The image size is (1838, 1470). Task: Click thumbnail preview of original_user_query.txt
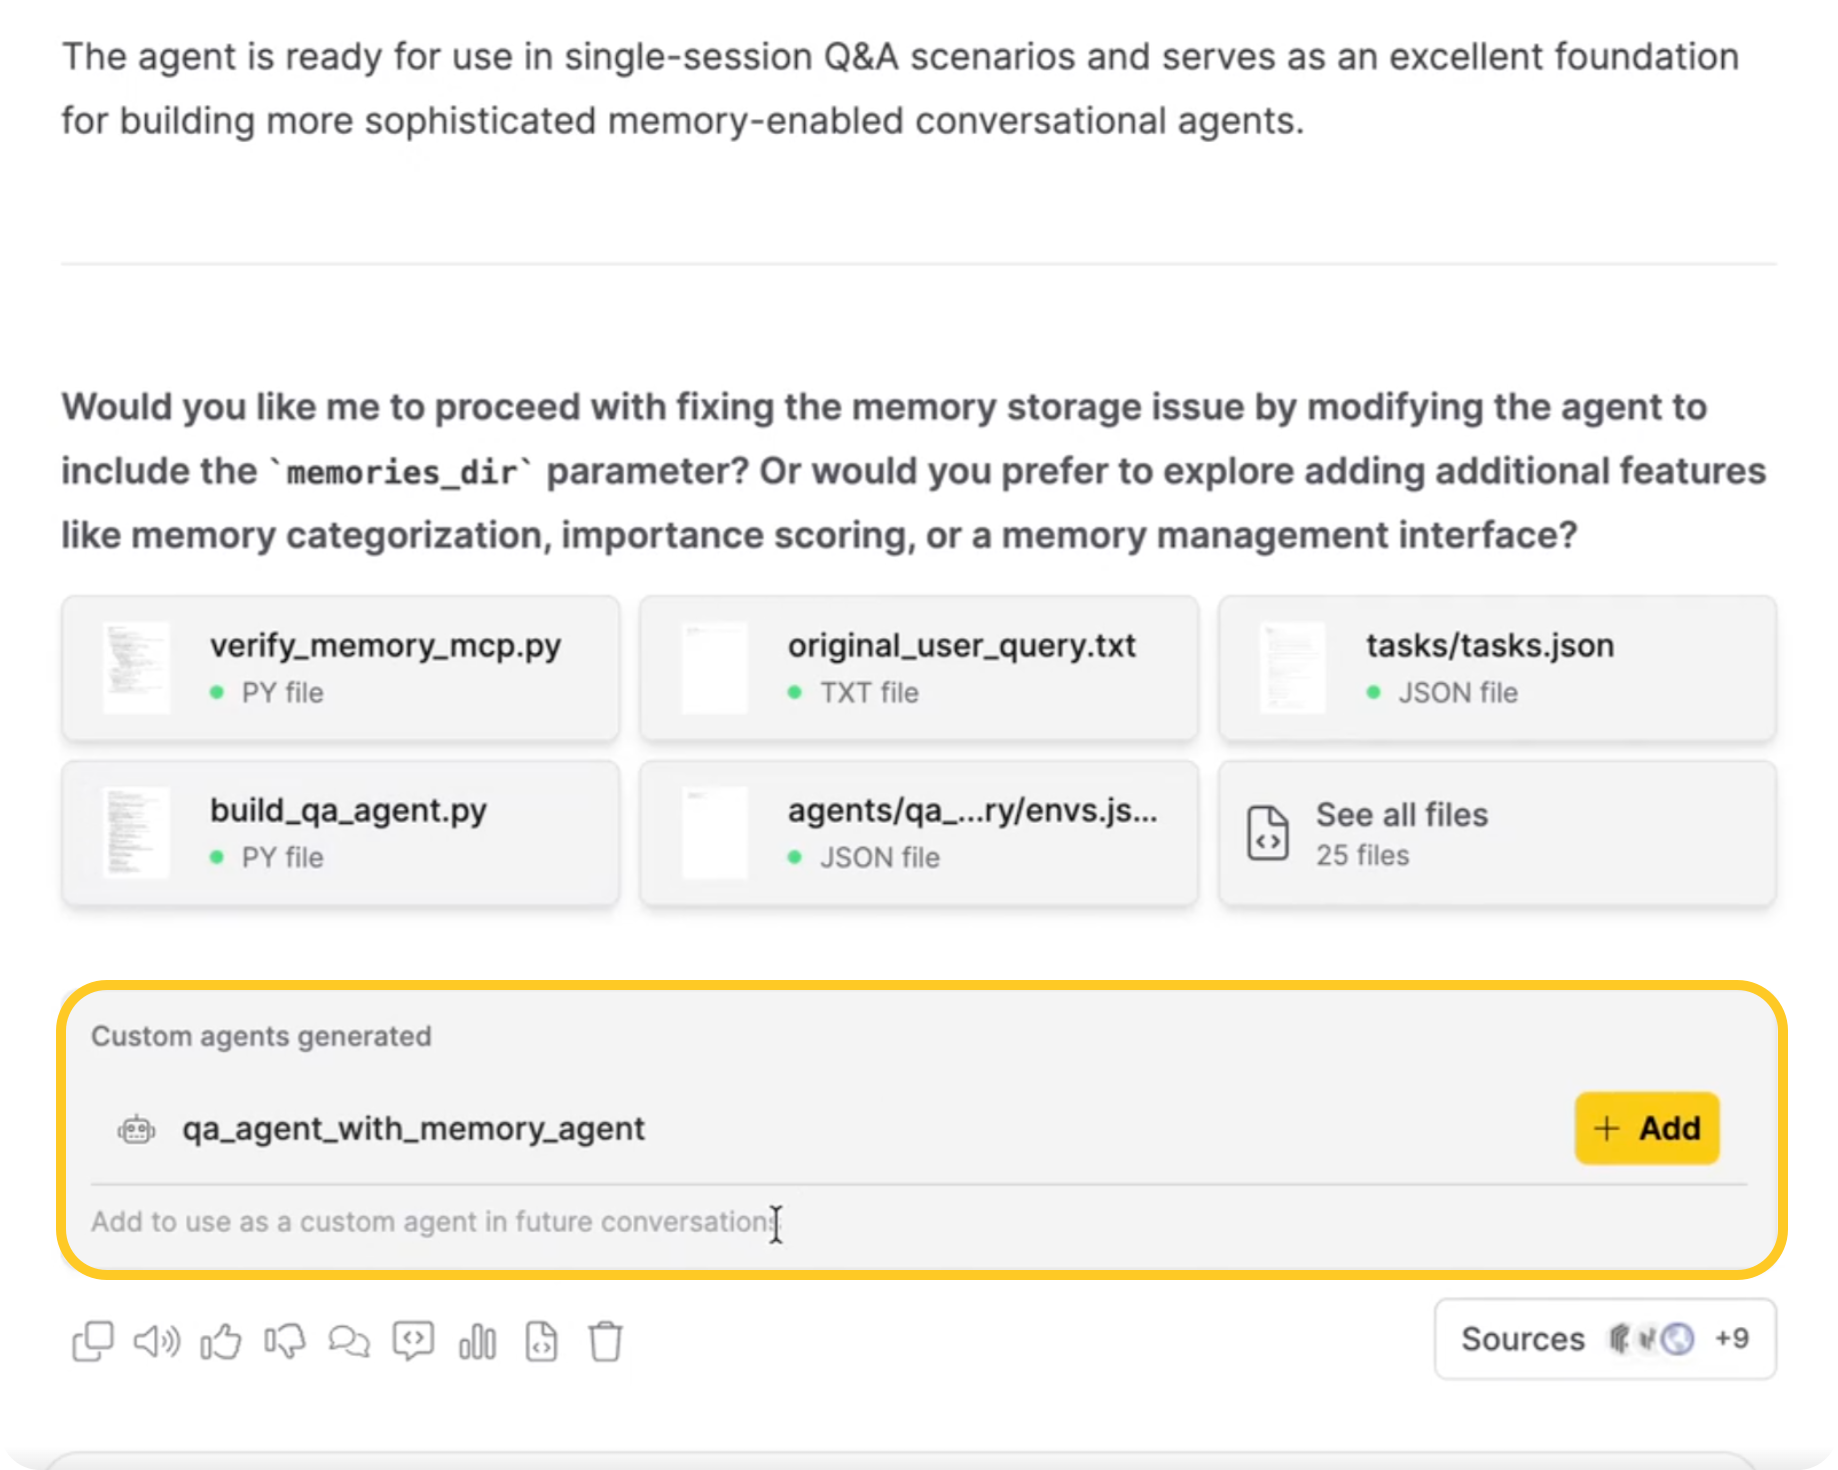point(714,668)
